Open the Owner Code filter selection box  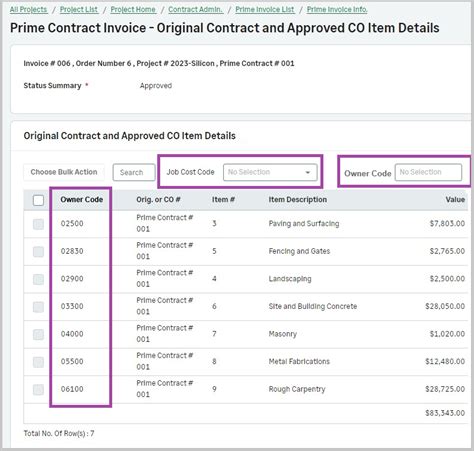coord(428,172)
